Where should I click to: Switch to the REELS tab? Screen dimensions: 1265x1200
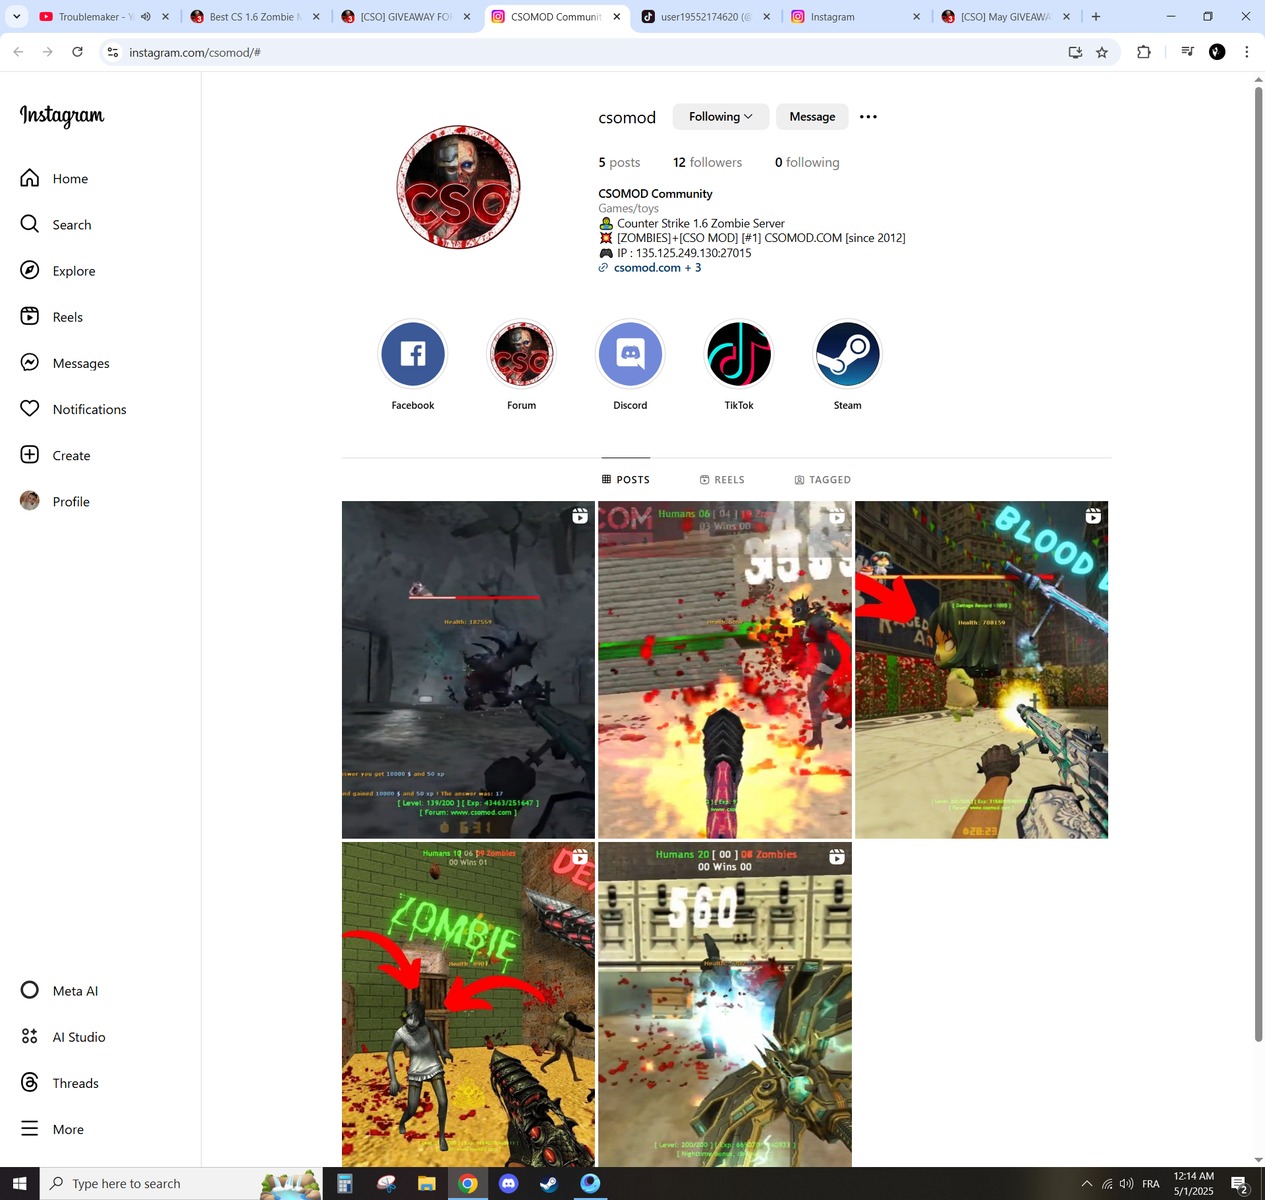point(721,480)
